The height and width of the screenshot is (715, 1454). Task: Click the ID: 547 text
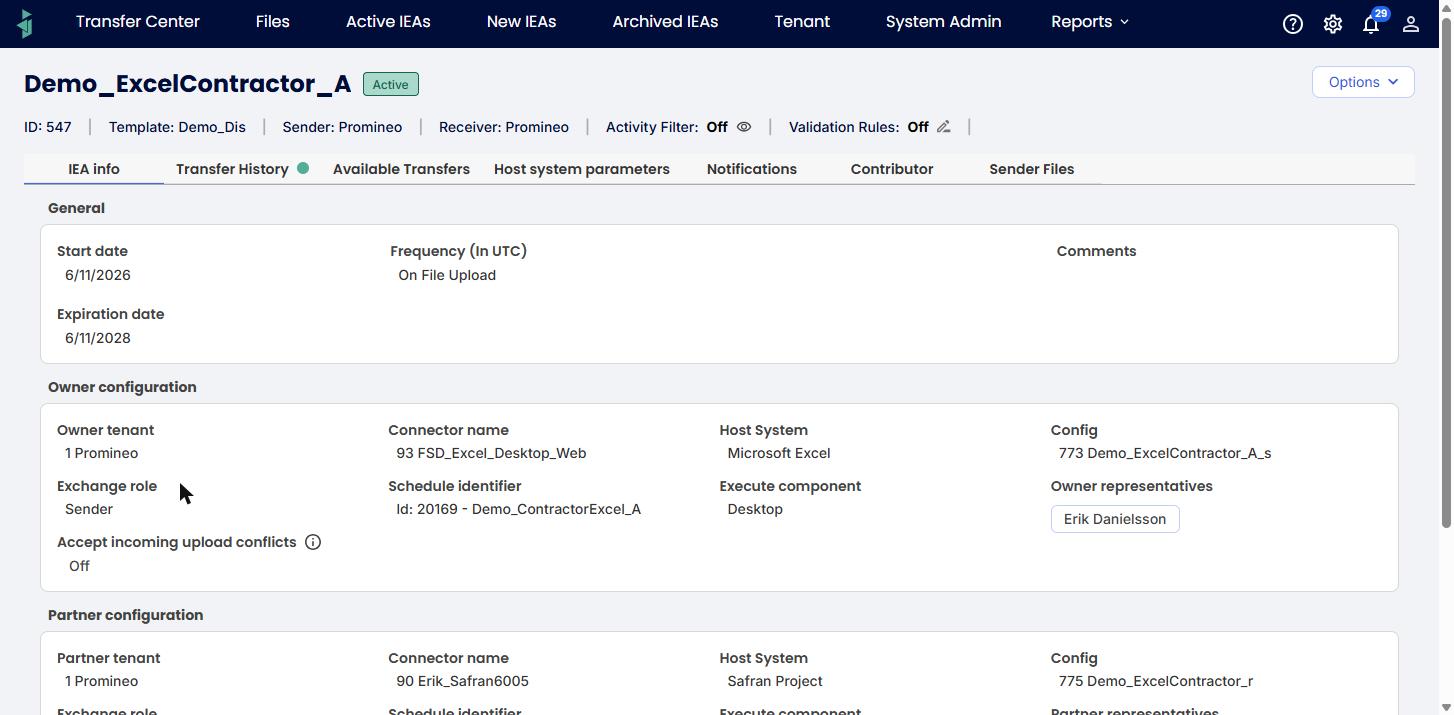click(48, 127)
